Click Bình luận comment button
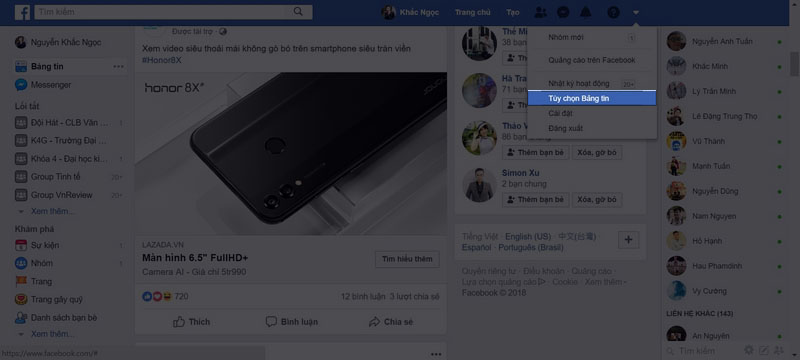 click(x=291, y=322)
